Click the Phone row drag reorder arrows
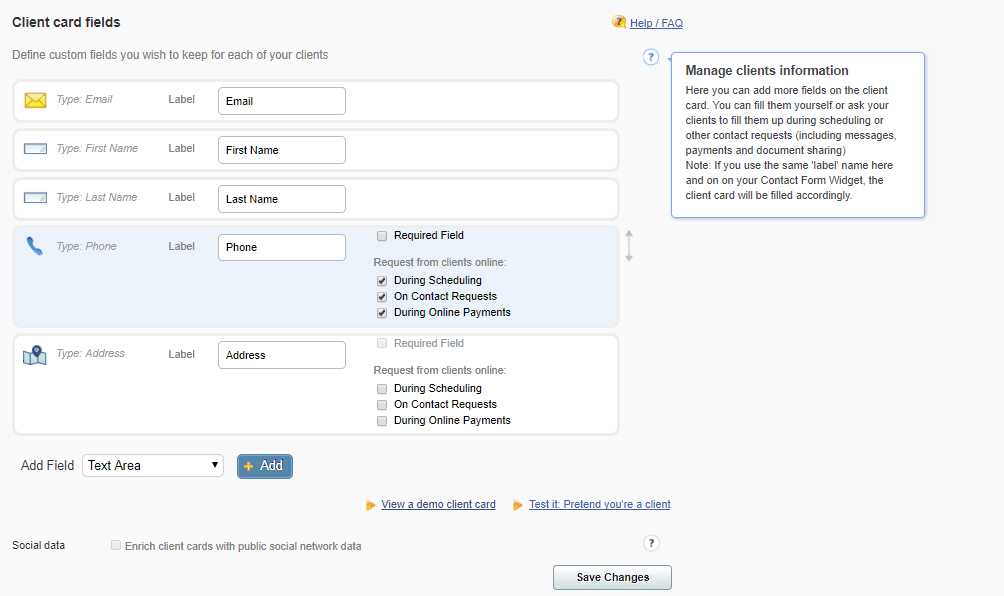1004x596 pixels. coord(629,246)
